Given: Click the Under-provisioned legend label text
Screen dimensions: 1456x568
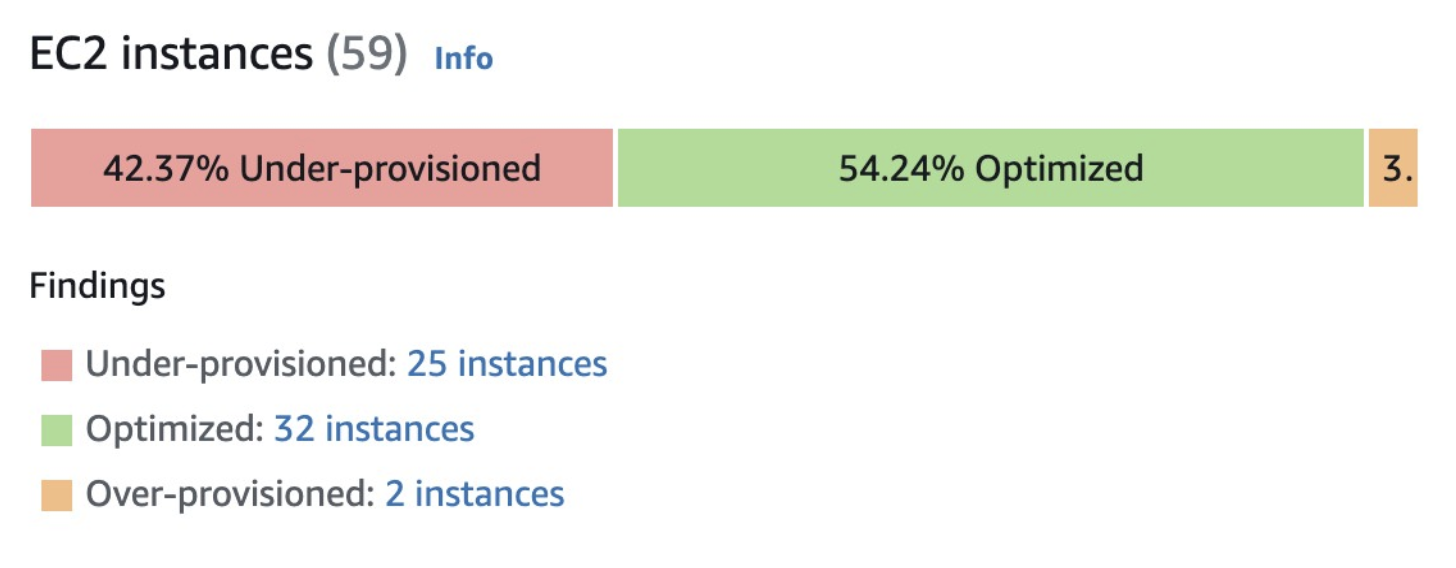Looking at the screenshot, I should tap(241, 364).
